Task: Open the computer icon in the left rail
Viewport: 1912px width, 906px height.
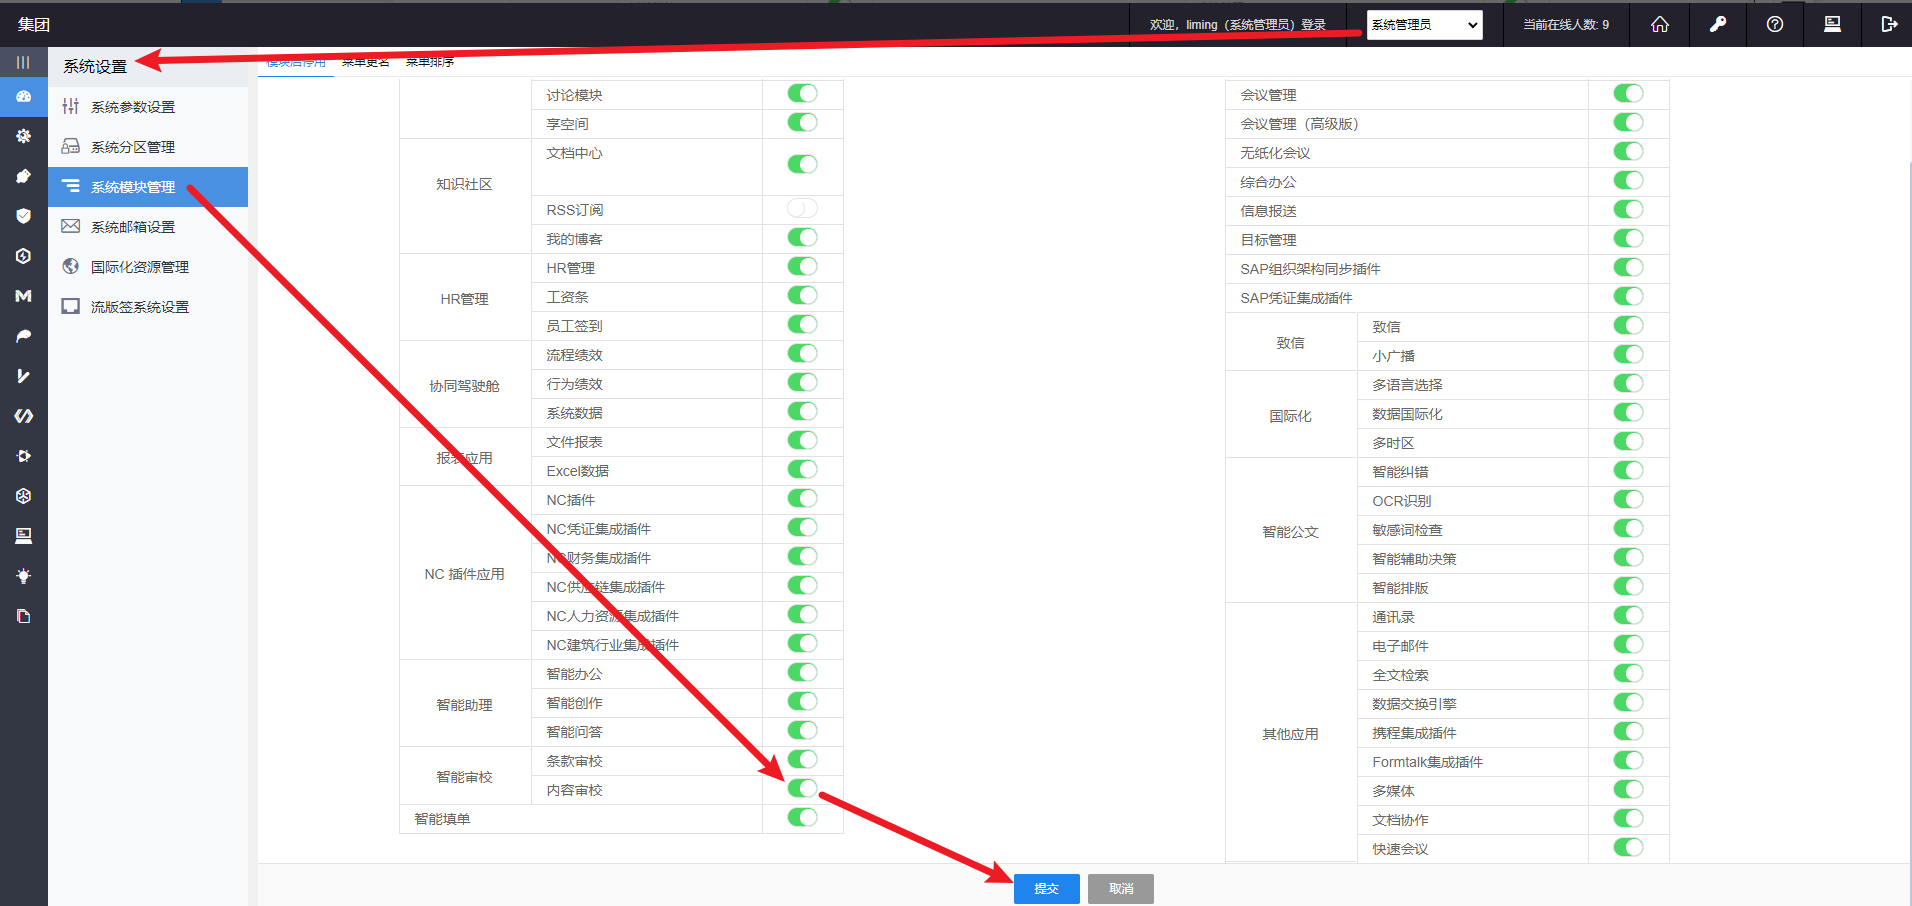Action: point(23,536)
